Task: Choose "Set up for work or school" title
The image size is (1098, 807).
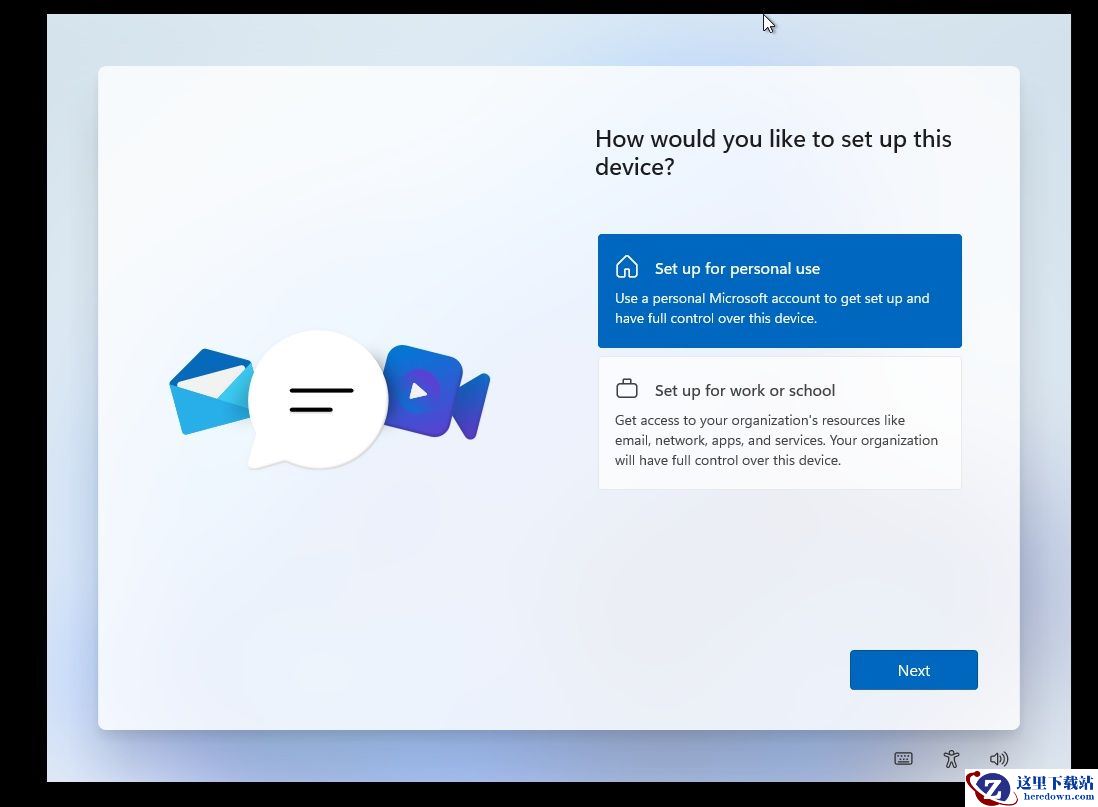Action: click(x=745, y=390)
